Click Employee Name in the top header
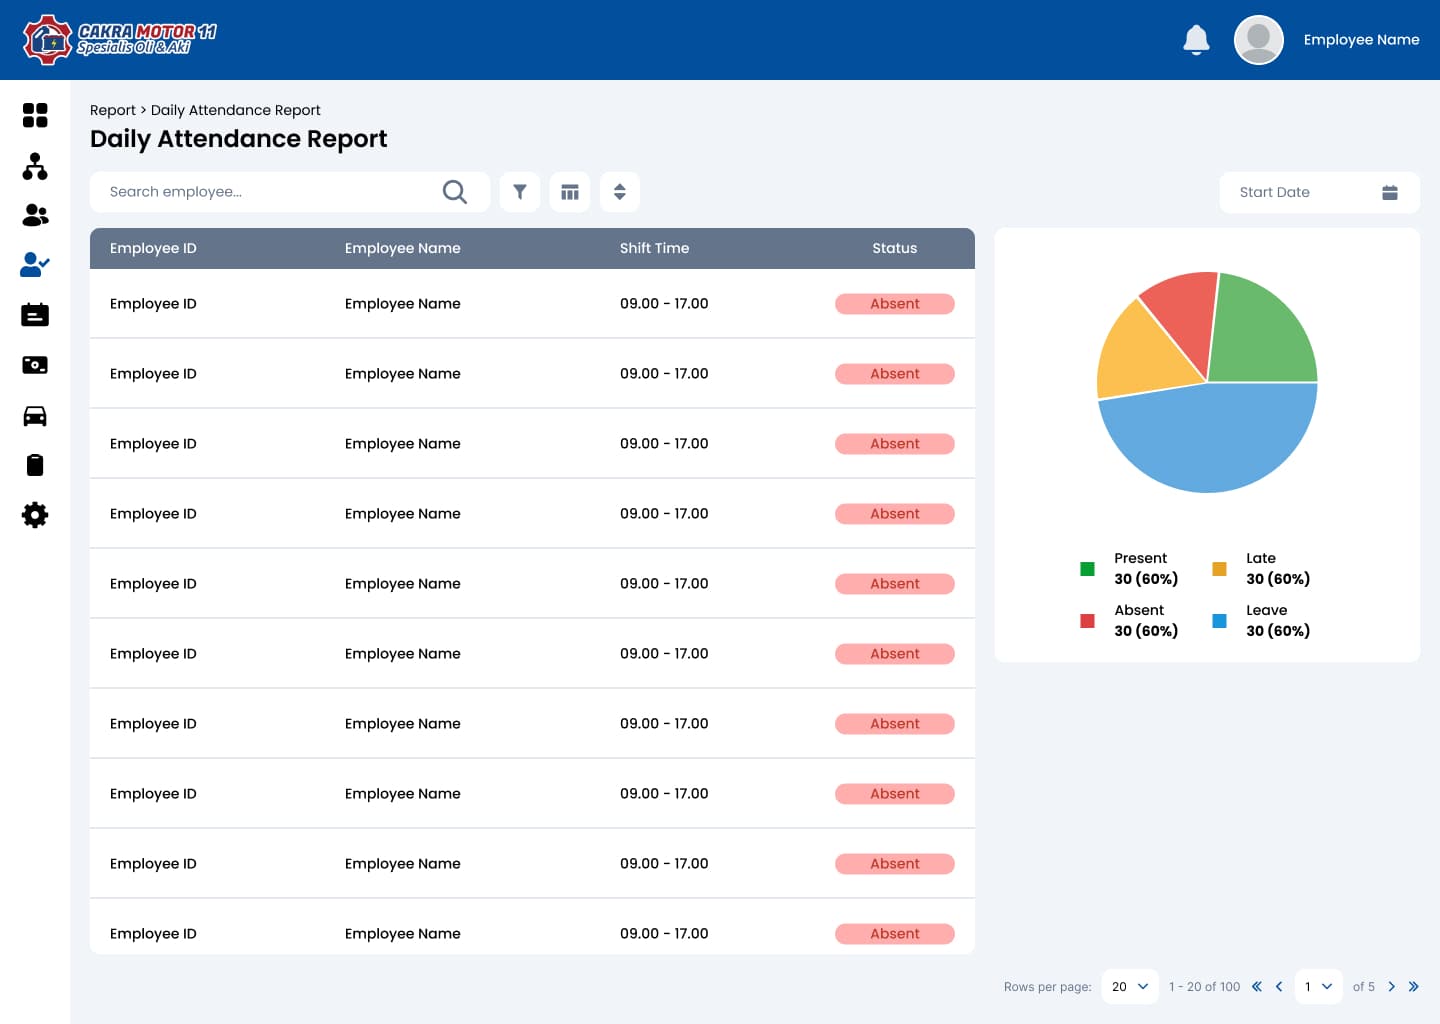Screen dimensions: 1440x1024 pyautogui.click(x=1362, y=40)
